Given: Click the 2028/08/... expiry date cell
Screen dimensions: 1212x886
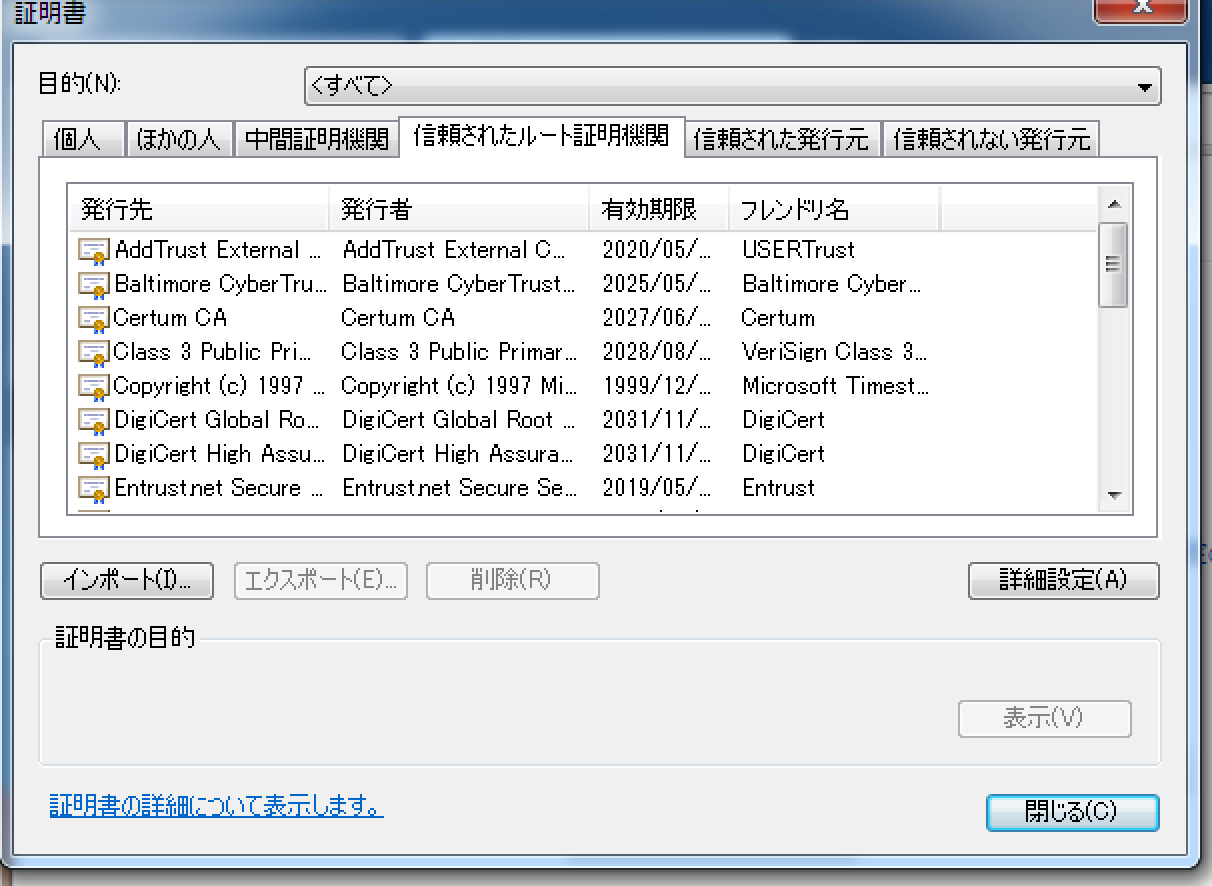Looking at the screenshot, I should click(657, 352).
